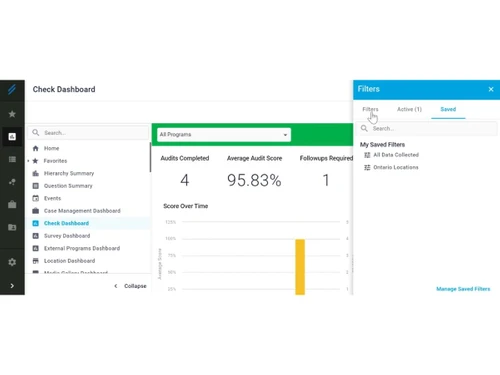Open the All Programs dropdown
This screenshot has width=500, height=375.
click(x=224, y=135)
